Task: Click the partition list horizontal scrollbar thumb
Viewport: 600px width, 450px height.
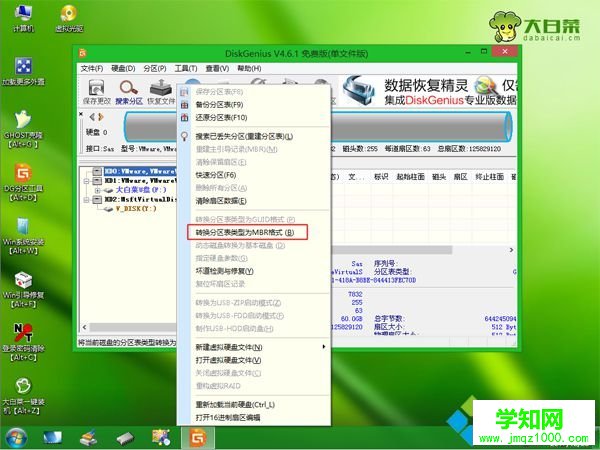Action: coord(391,250)
